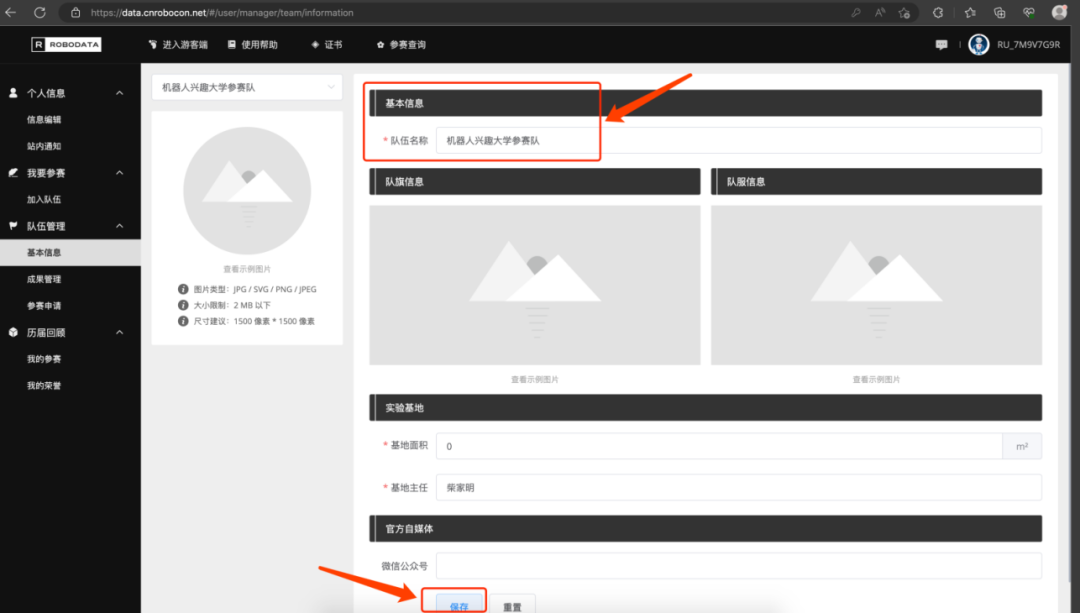Click the RU_7M9V7G9R username
Image resolution: width=1080 pixels, height=613 pixels.
coord(1028,45)
